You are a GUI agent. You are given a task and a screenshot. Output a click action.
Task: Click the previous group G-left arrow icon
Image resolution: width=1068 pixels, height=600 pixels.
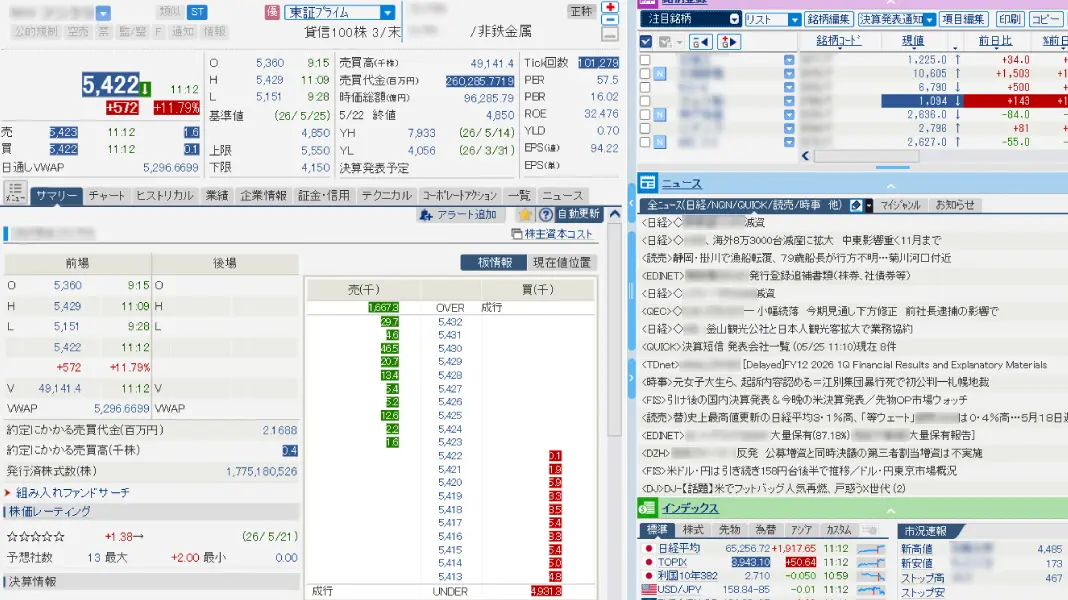(700, 42)
